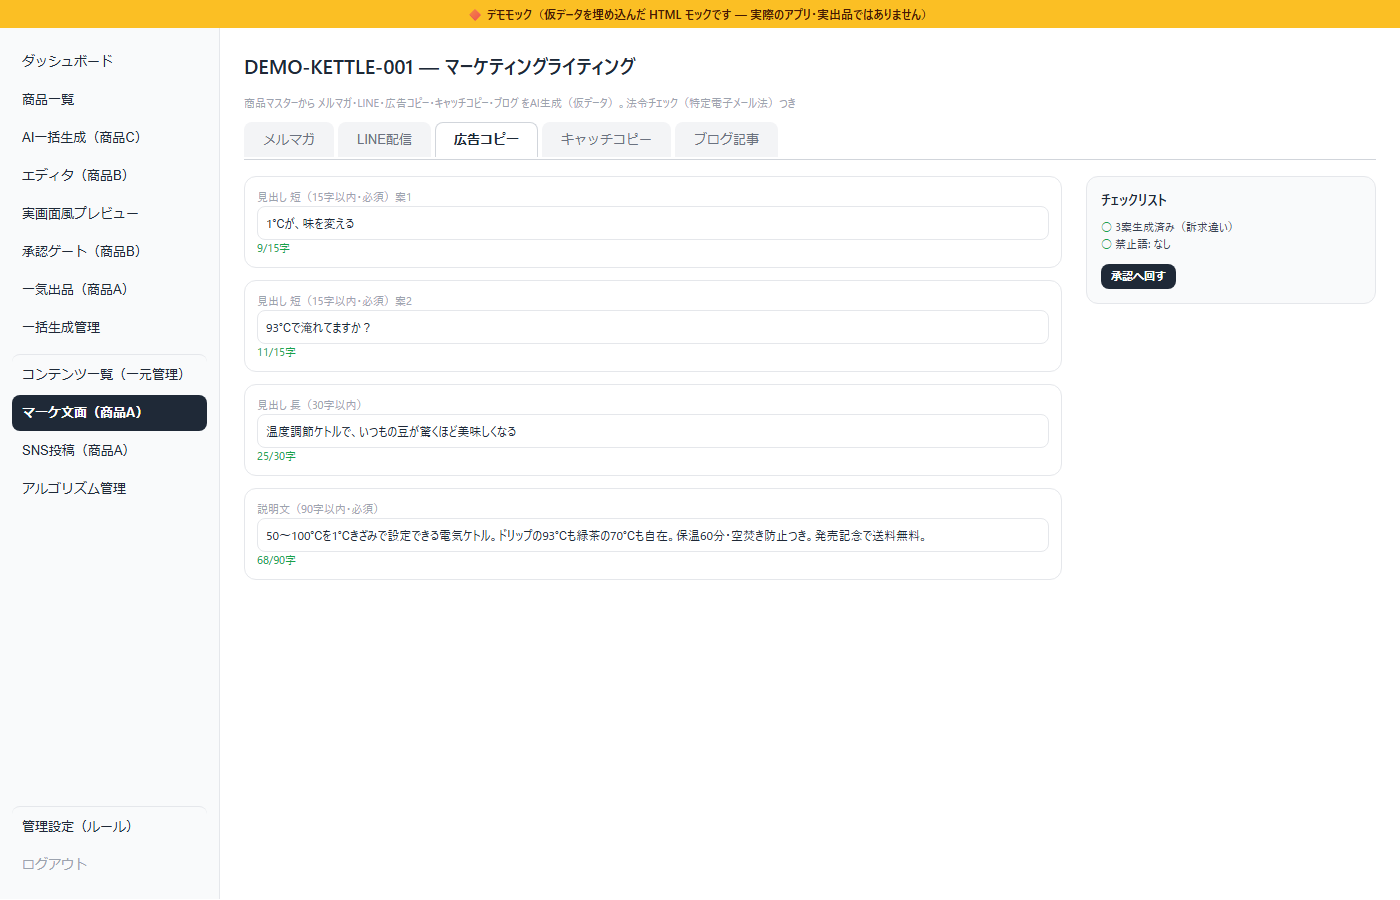Open ダッシュボード in the sidebar
The width and height of the screenshot is (1400, 900).
coord(109,61)
